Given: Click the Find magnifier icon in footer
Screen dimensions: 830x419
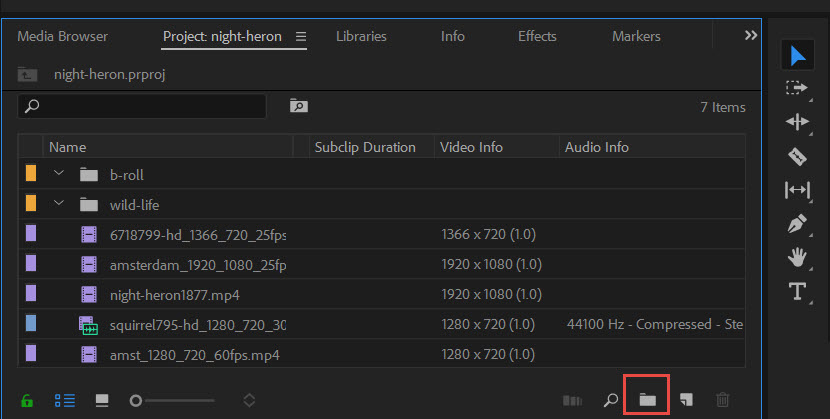Looking at the screenshot, I should 611,400.
